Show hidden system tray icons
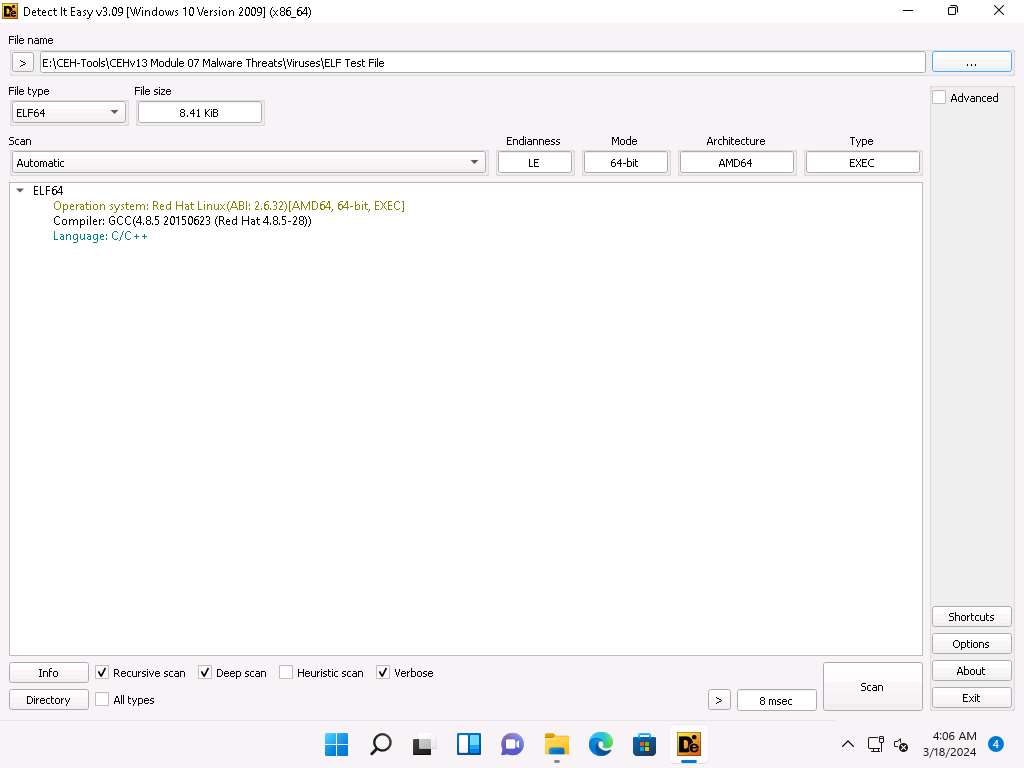The width and height of the screenshot is (1024, 768). coord(847,744)
